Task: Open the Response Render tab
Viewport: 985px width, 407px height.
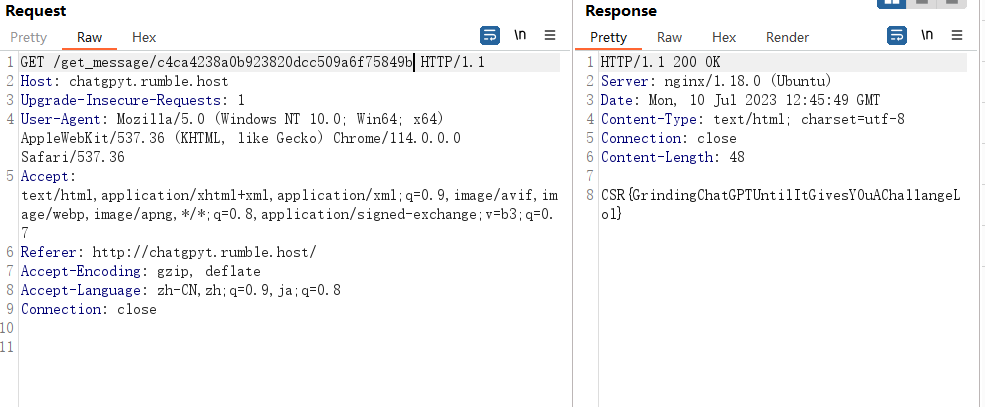Action: 787,37
